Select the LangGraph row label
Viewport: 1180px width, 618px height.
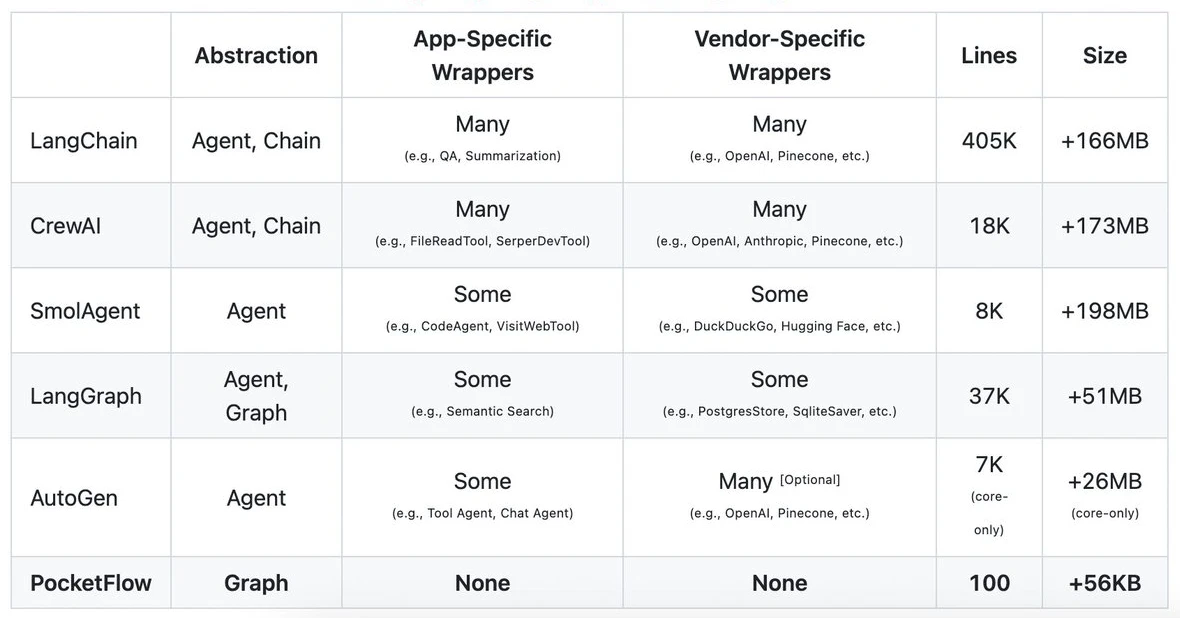point(86,396)
